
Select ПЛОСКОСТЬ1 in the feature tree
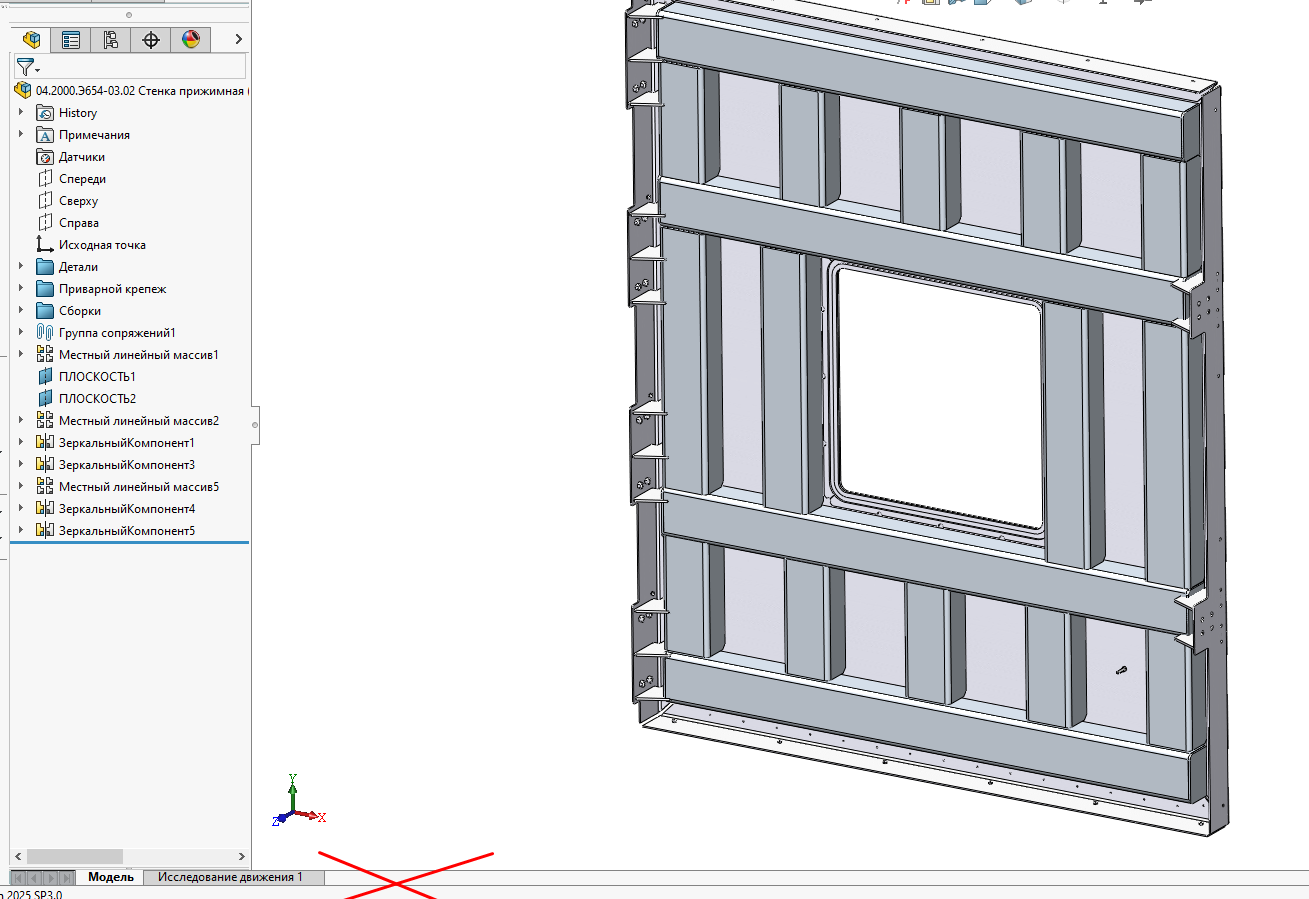click(x=97, y=377)
